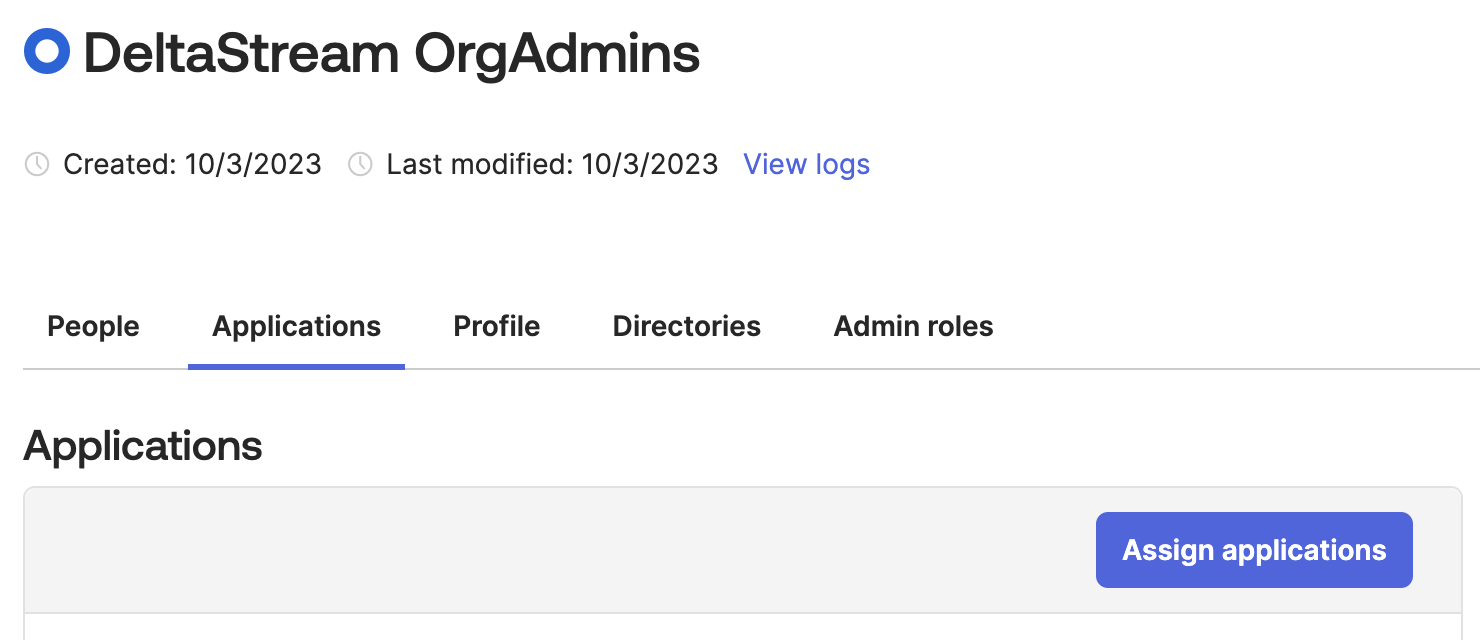
Task: Click the word DeltaStream in the title
Action: pos(241,54)
